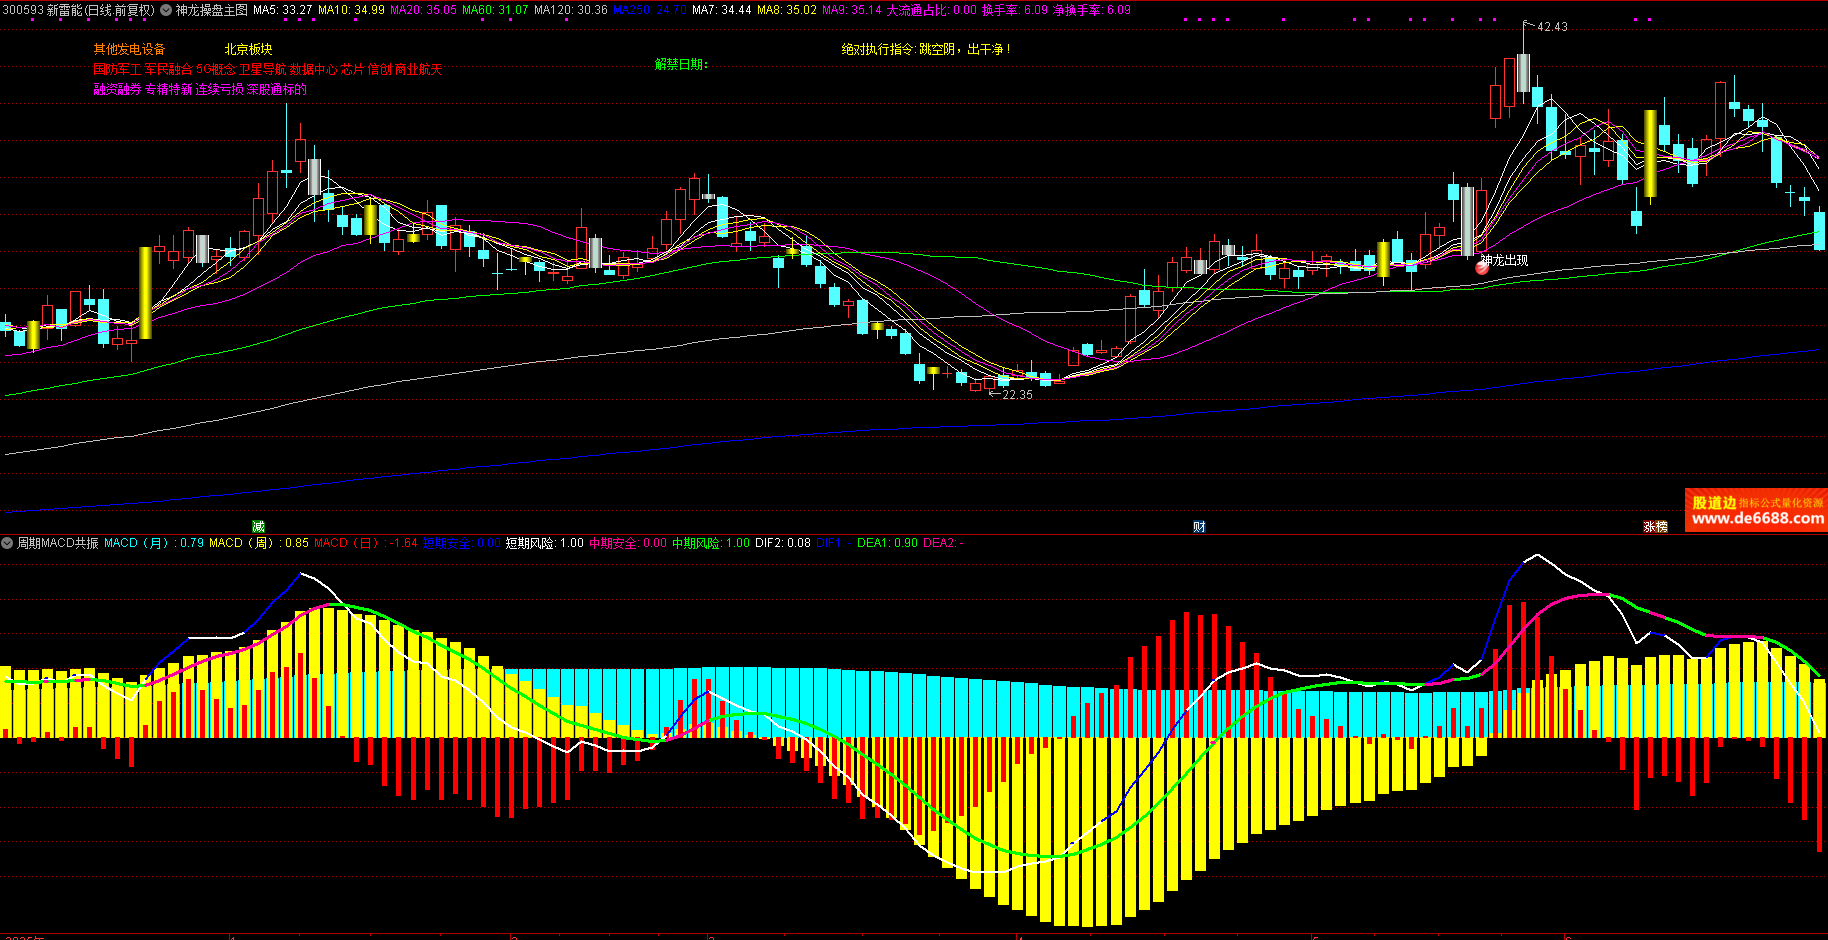Click the 'MACD（日）: -1.64' value
Viewport: 1828px width, 940px height.
point(366,543)
